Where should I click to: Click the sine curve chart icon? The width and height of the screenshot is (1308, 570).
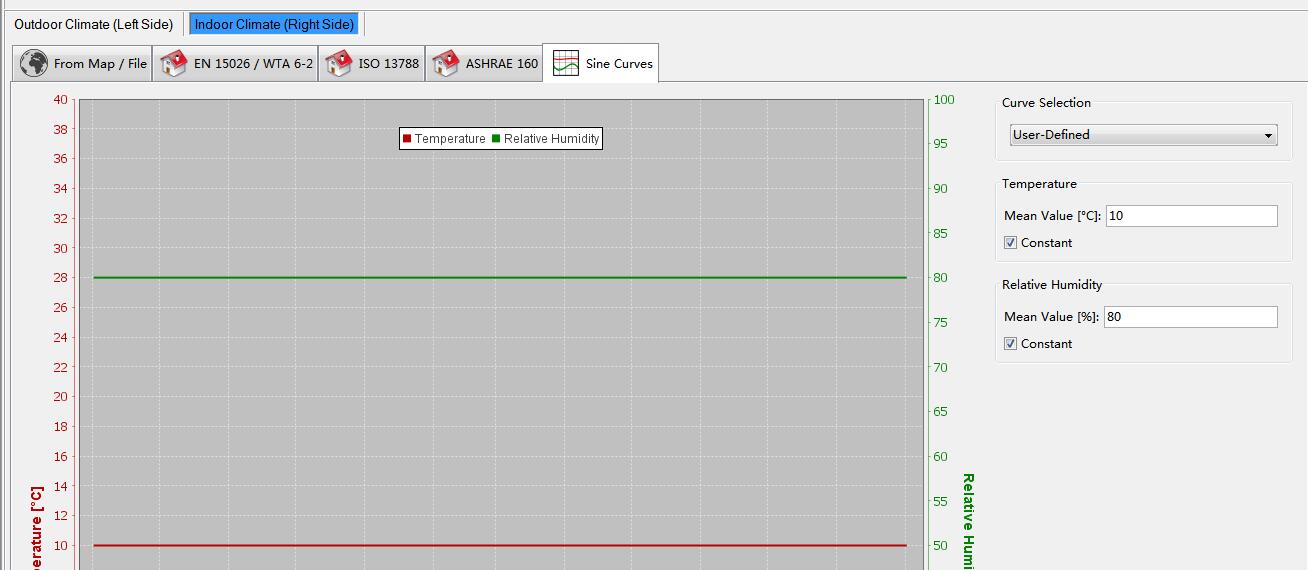[566, 63]
